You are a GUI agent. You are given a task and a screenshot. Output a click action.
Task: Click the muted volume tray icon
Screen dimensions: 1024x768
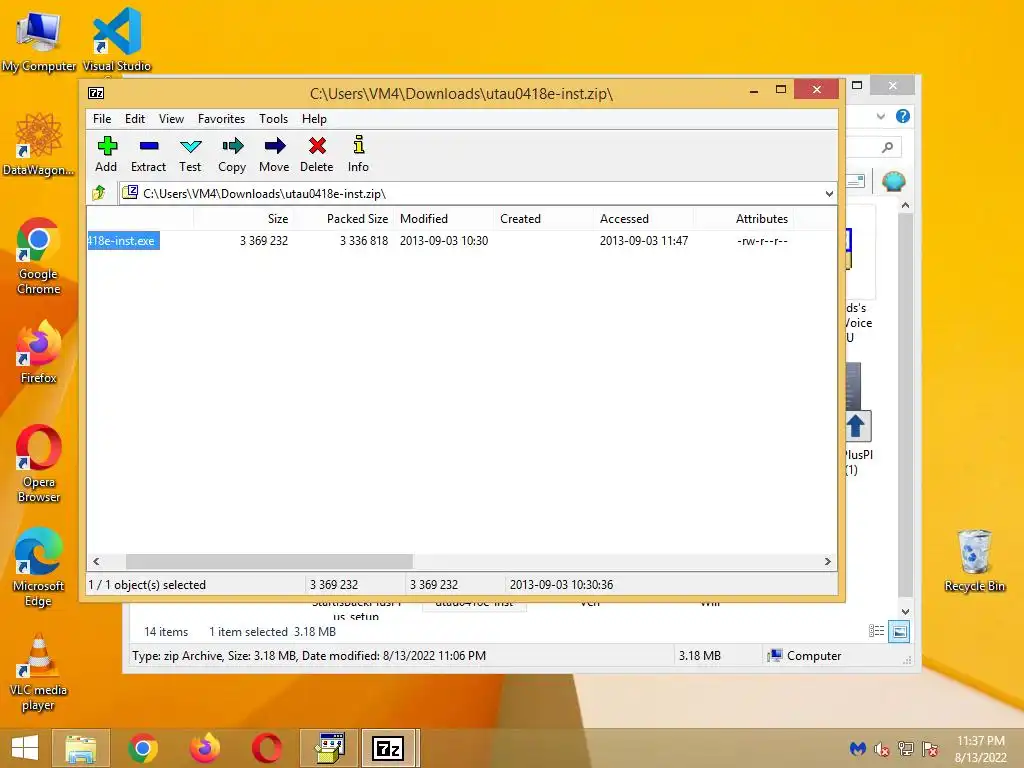[x=882, y=749]
